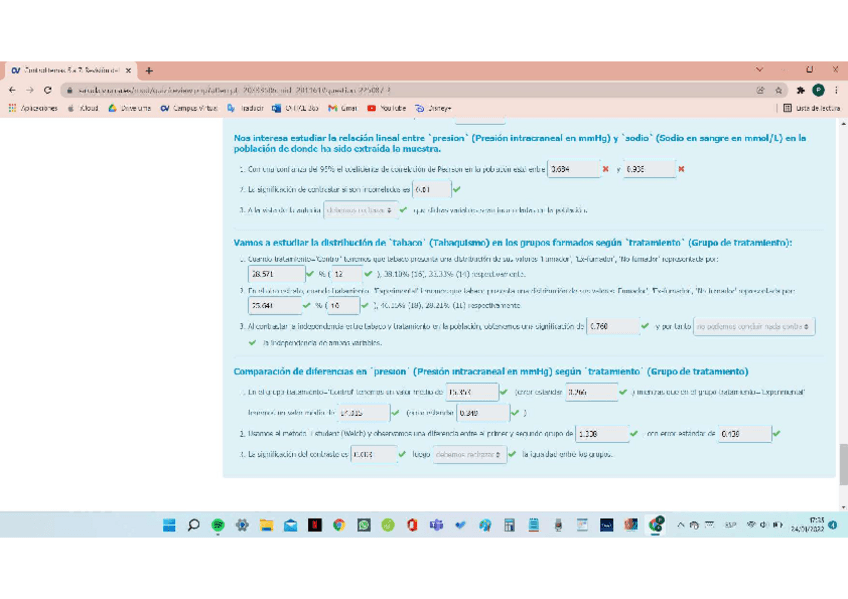
Task: Click the Pearson lower bound field 0.694
Action: [x=572, y=170]
